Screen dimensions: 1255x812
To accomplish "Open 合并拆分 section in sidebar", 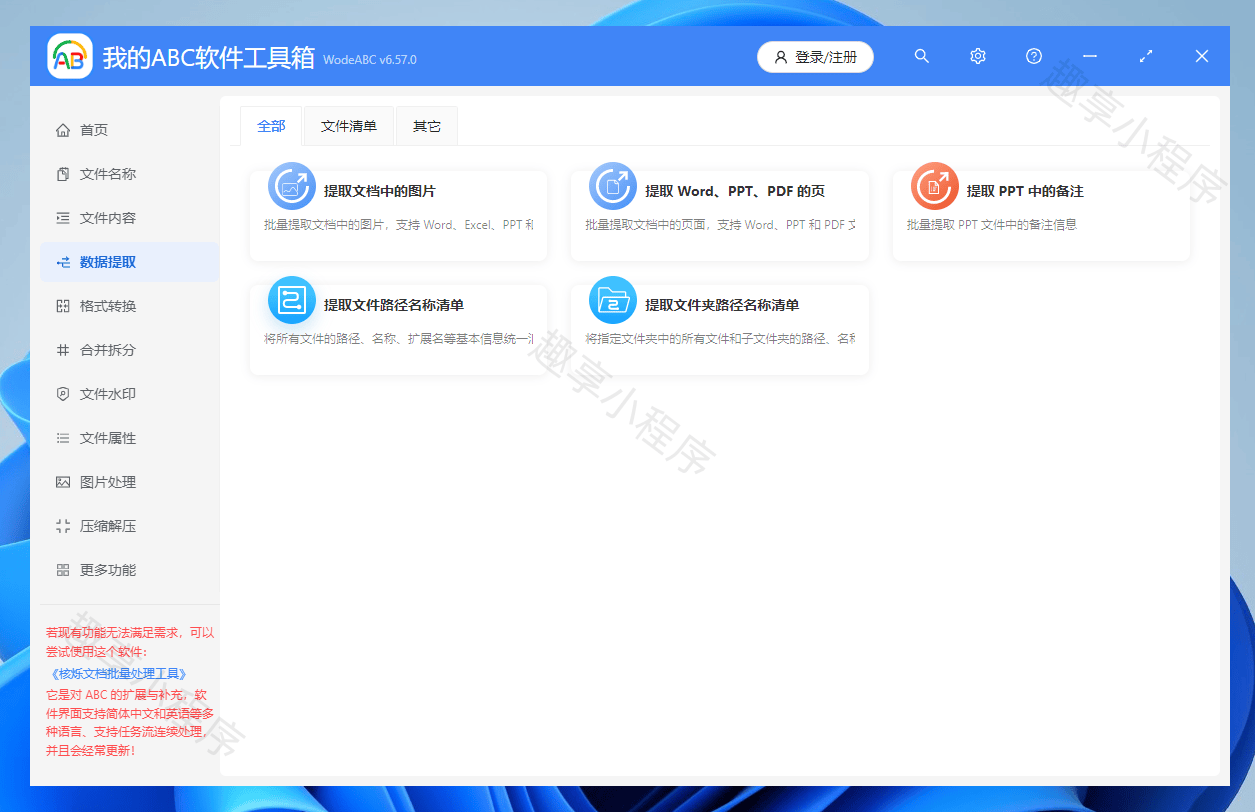I will point(130,350).
